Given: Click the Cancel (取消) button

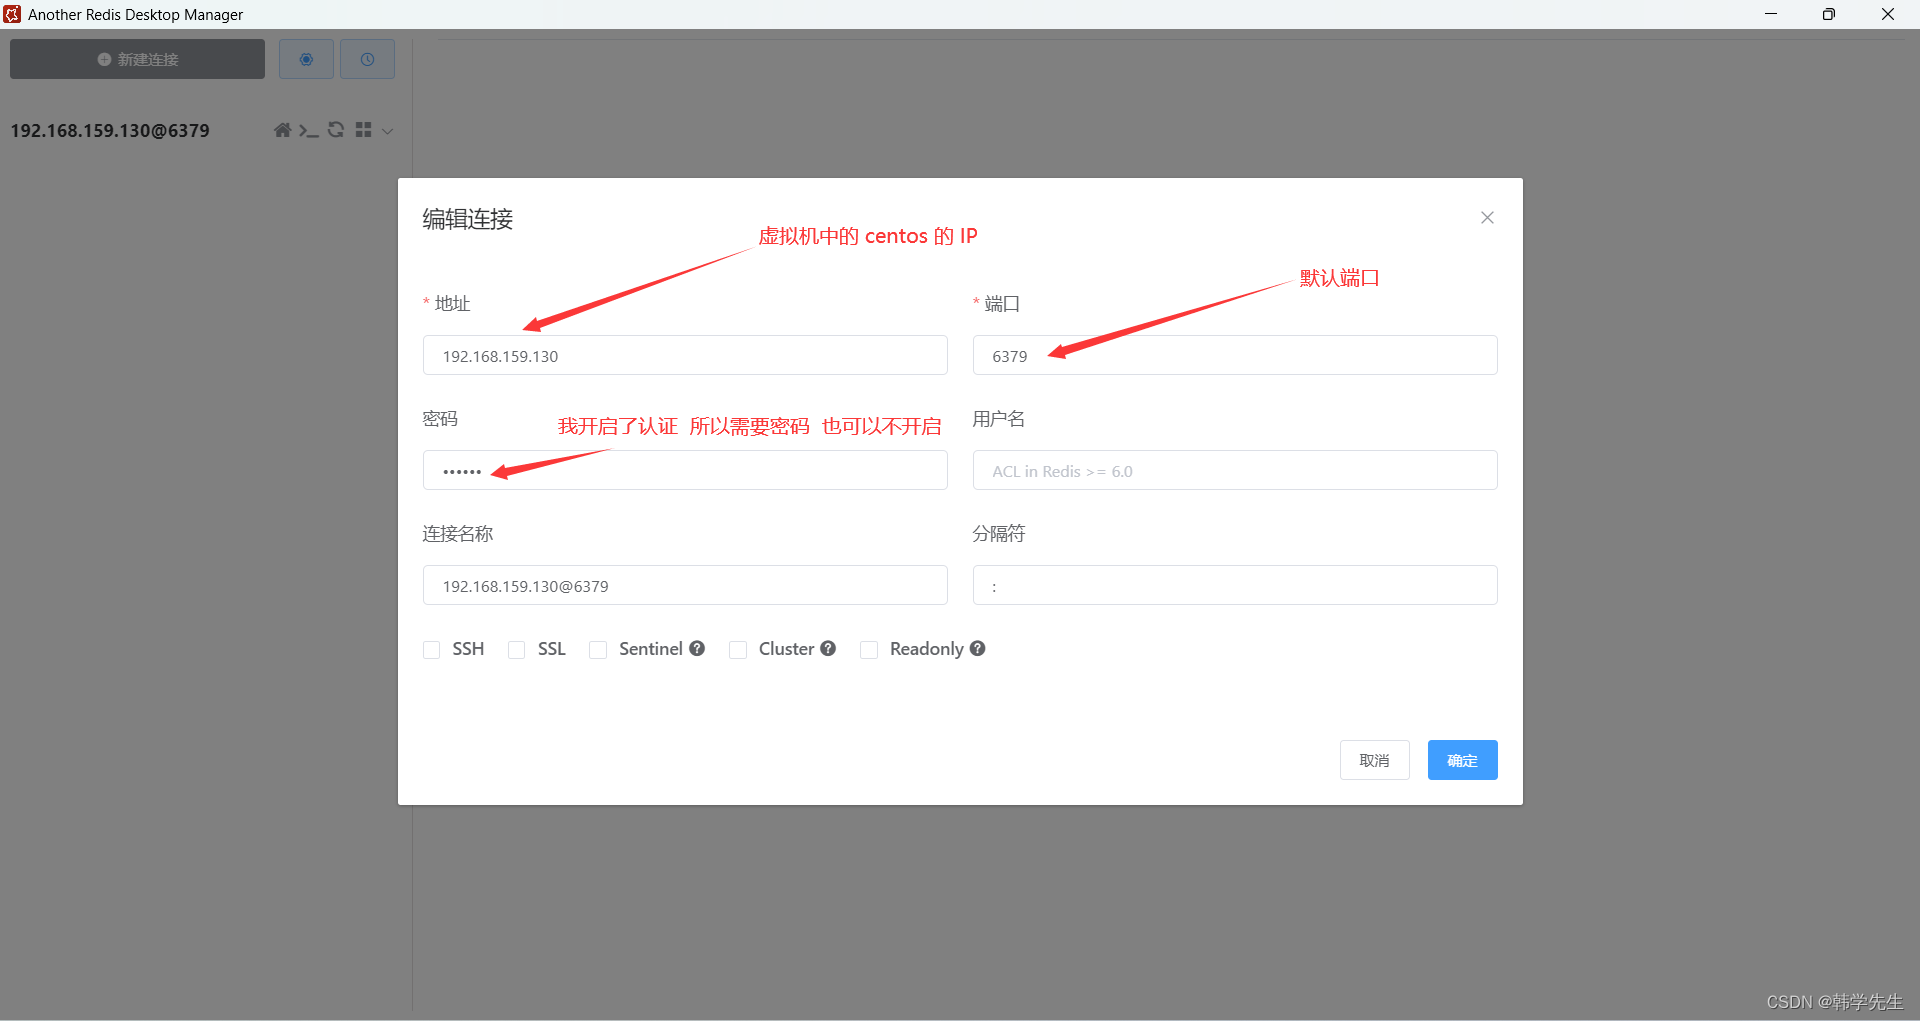Looking at the screenshot, I should (1375, 760).
